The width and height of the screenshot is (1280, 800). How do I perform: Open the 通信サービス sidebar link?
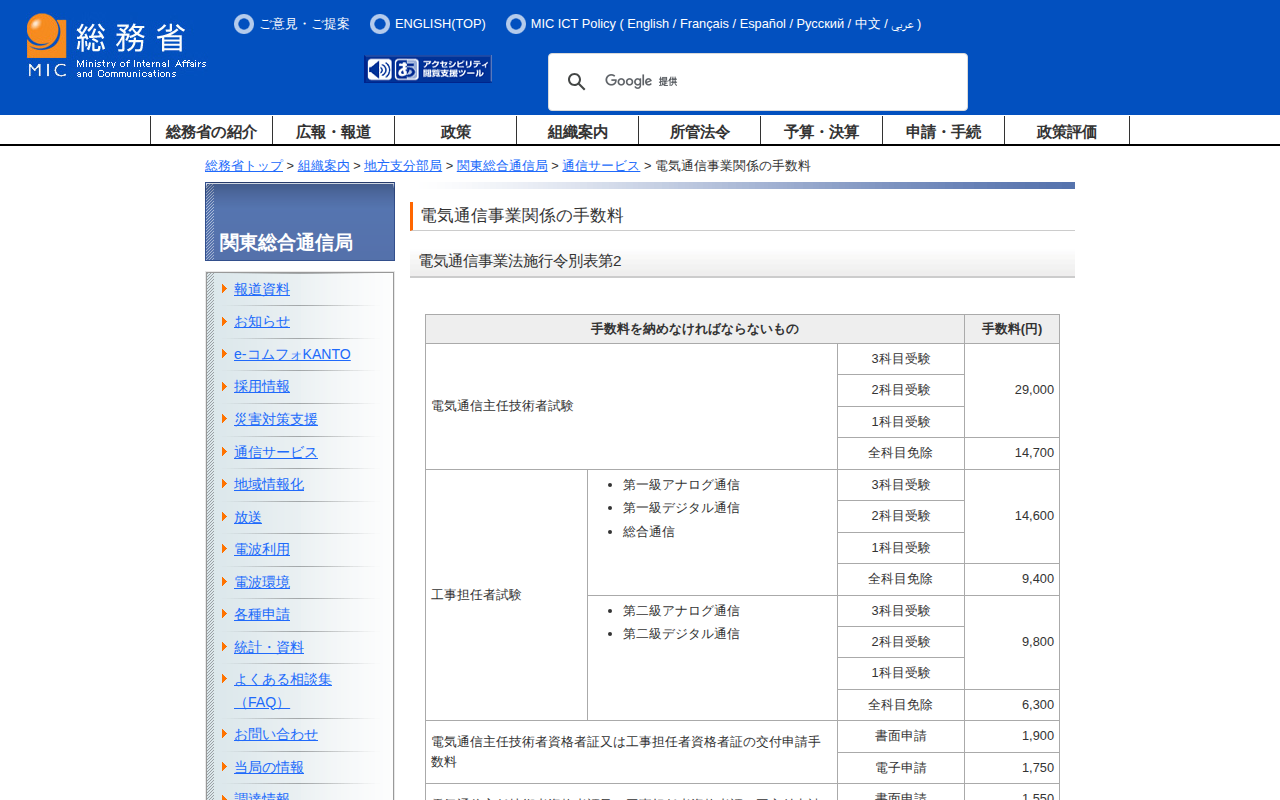[276, 452]
